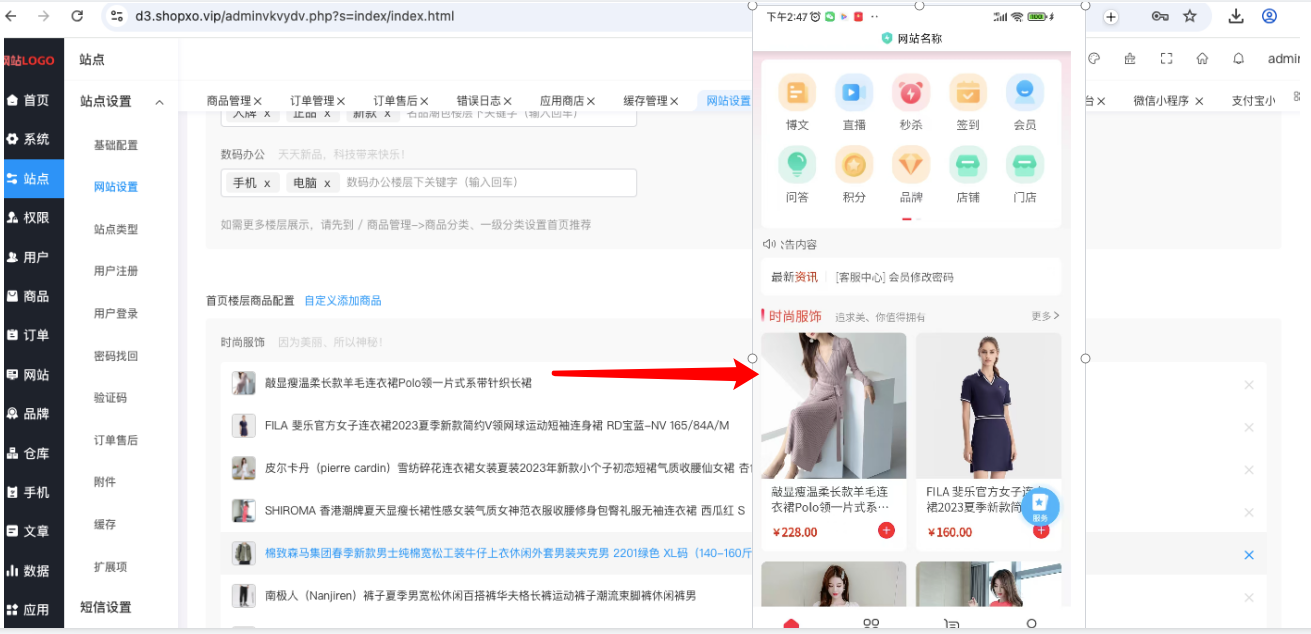The height and width of the screenshot is (634, 1311).
Task: Close the 缓存管理 tab
Action: click(674, 101)
